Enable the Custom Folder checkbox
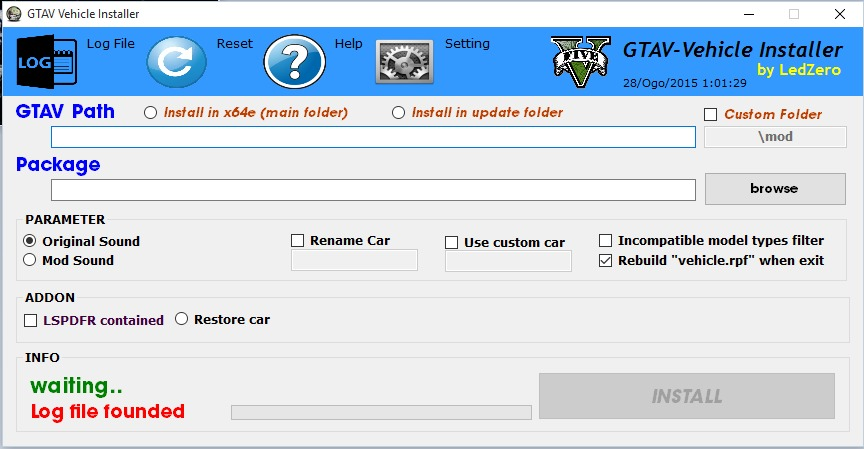Image resolution: width=864 pixels, height=449 pixels. point(711,115)
